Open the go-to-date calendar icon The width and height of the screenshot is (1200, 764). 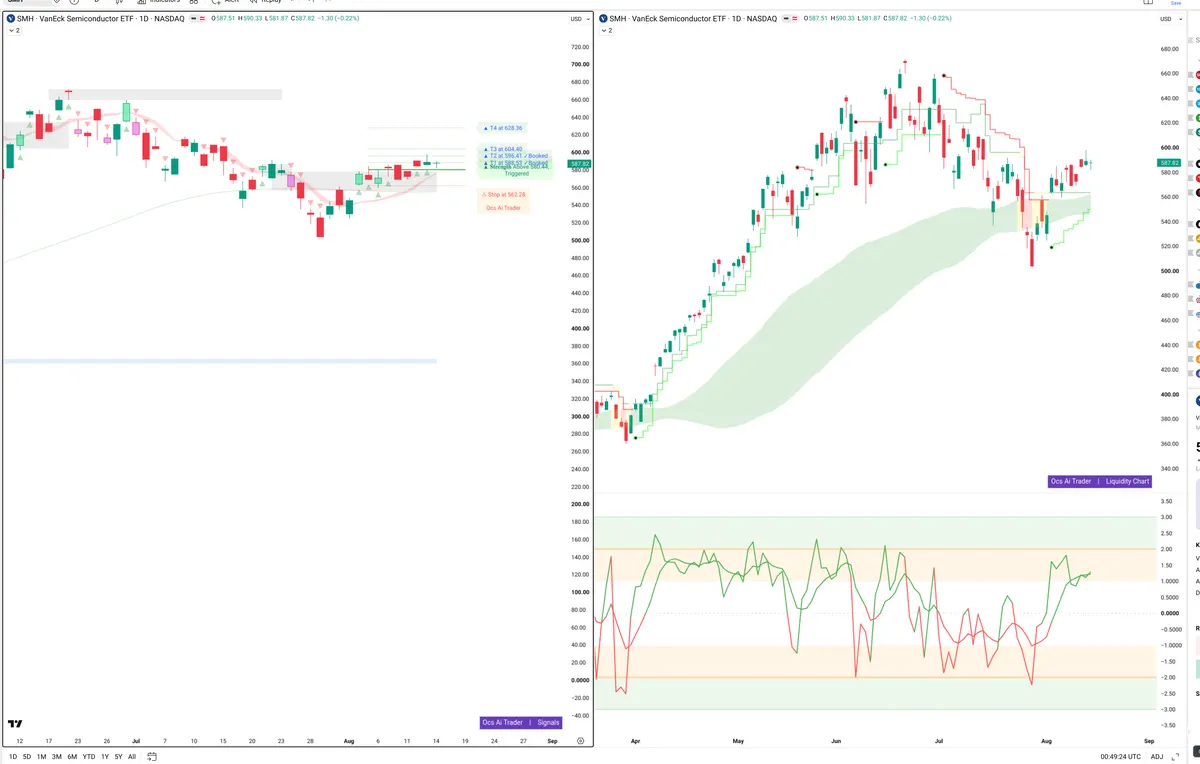point(152,756)
